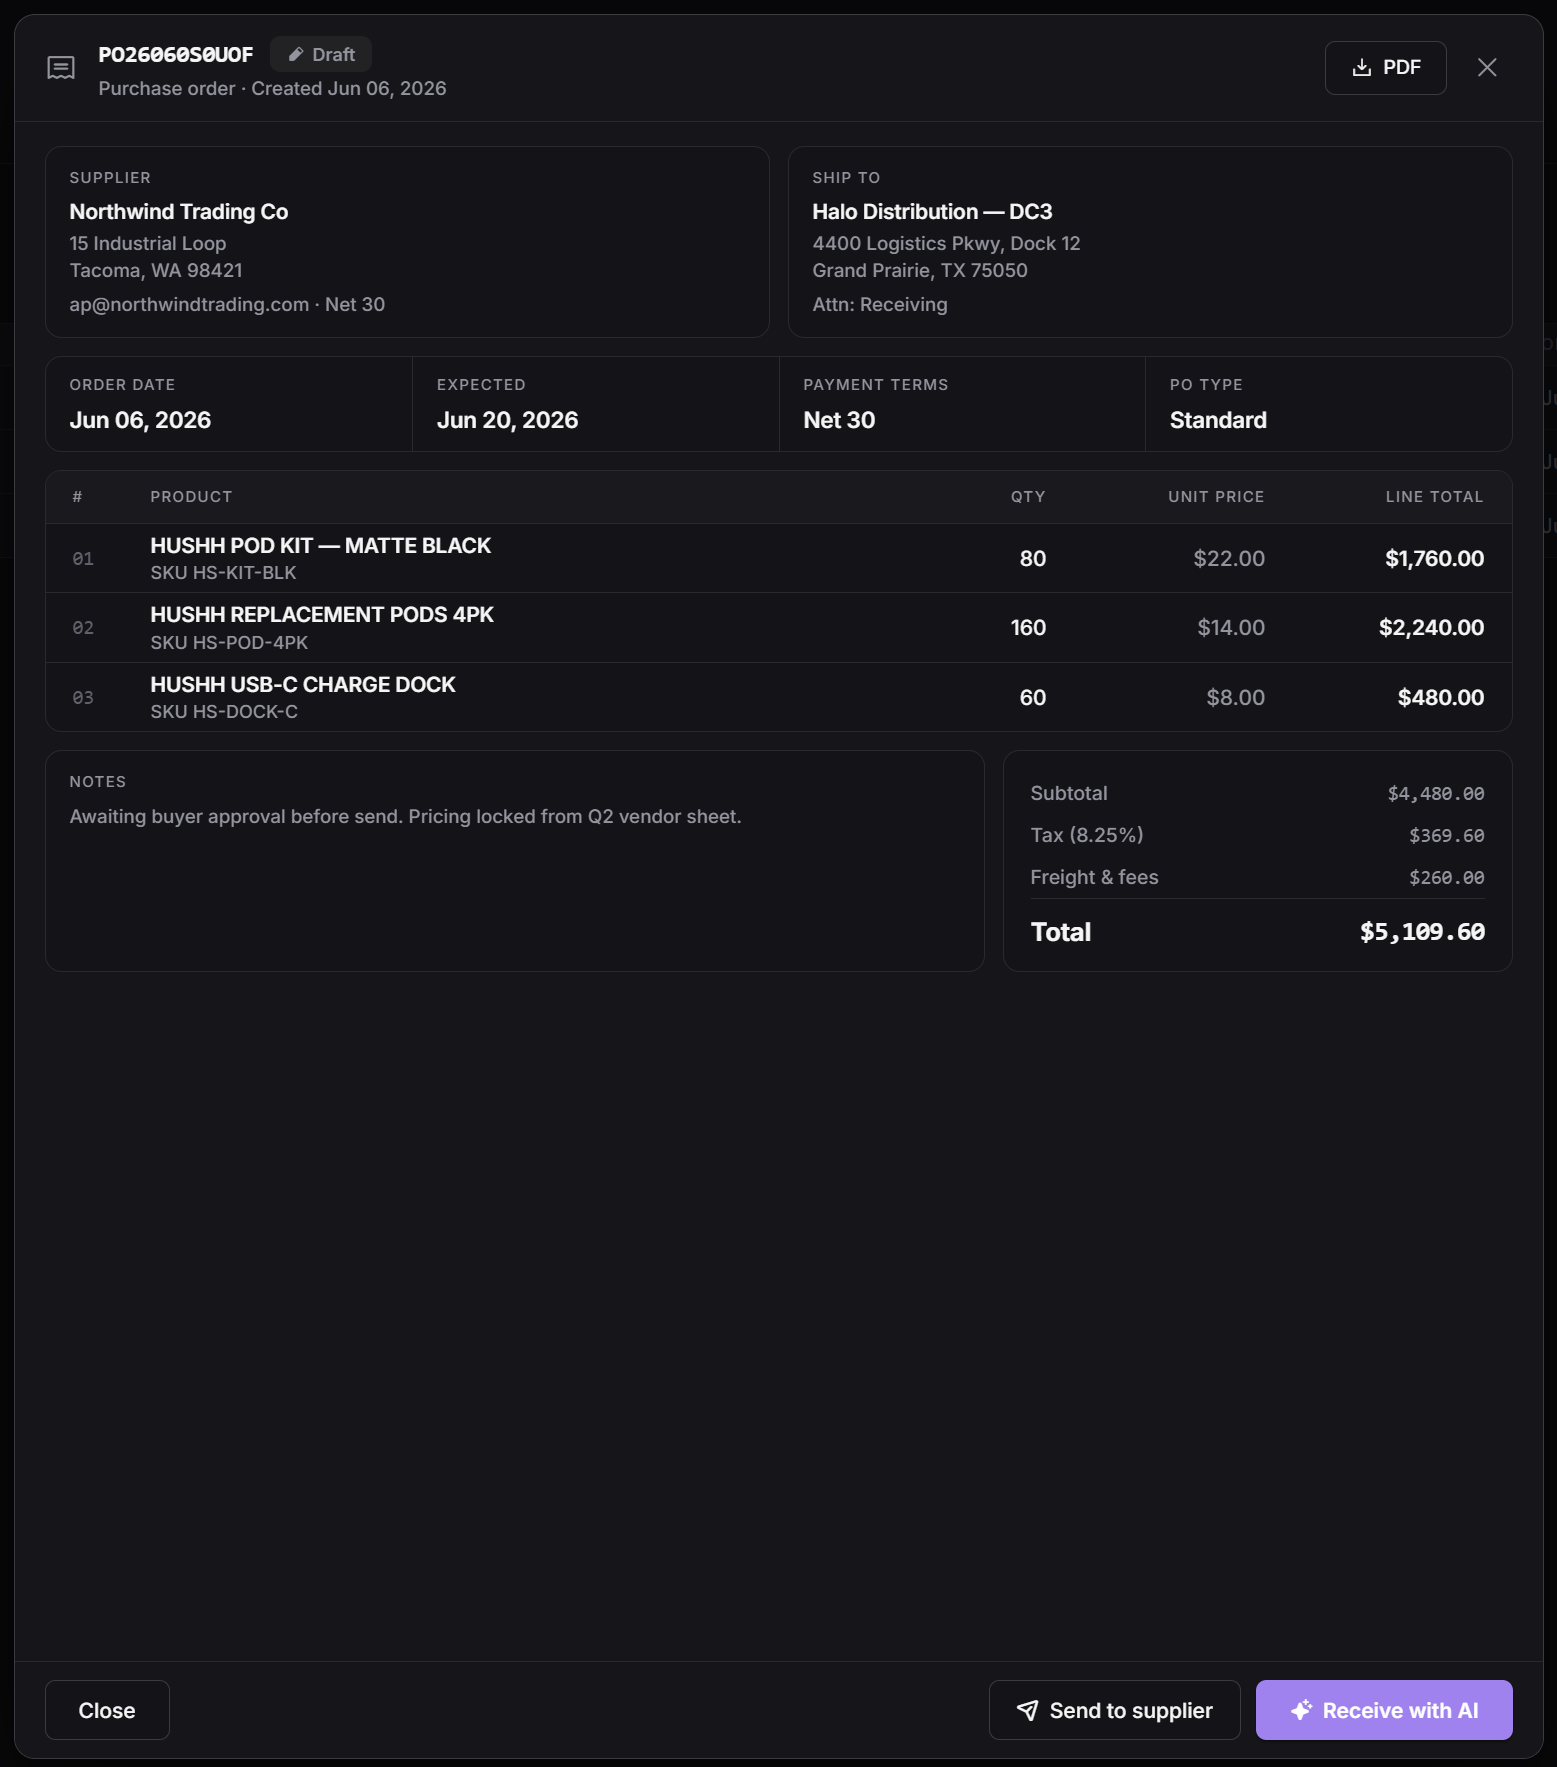Click the pencil icon in Draft badge
The image size is (1557, 1767).
pyautogui.click(x=296, y=55)
